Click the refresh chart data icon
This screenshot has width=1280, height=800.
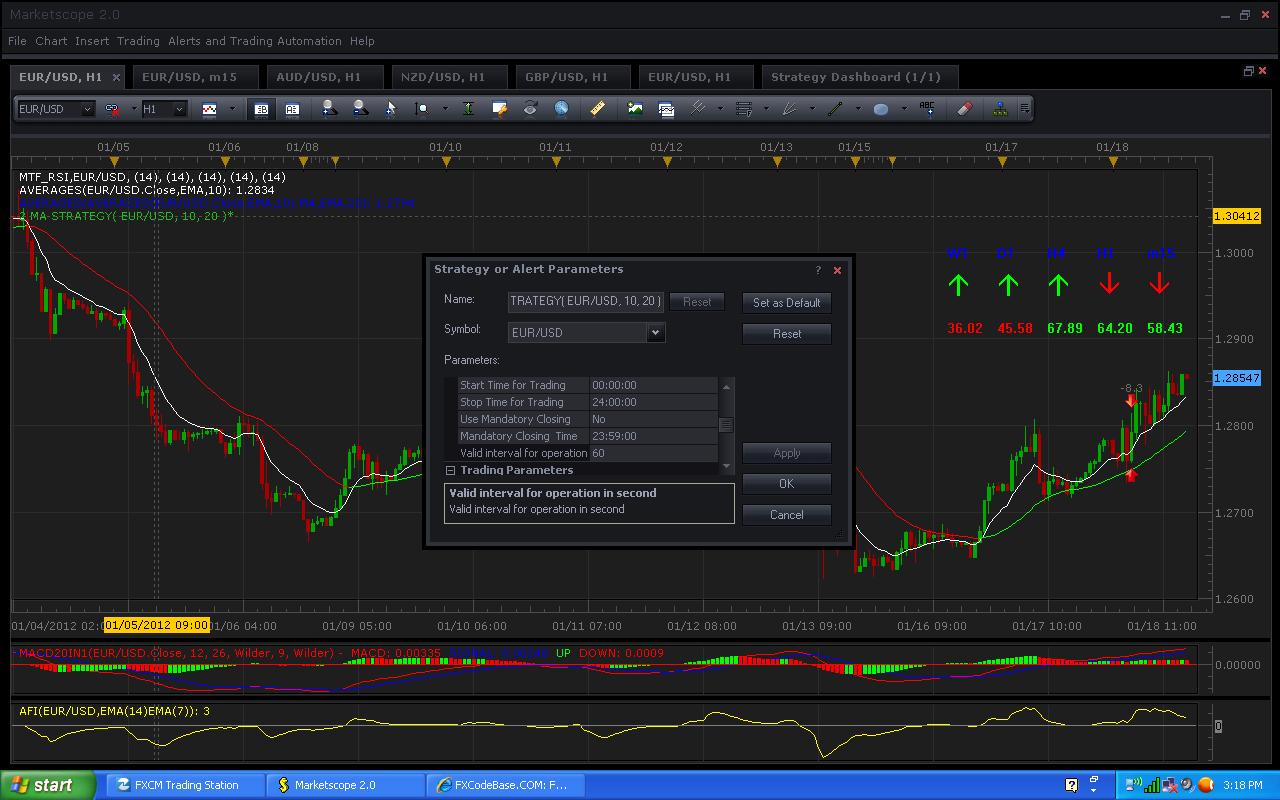tap(530, 109)
